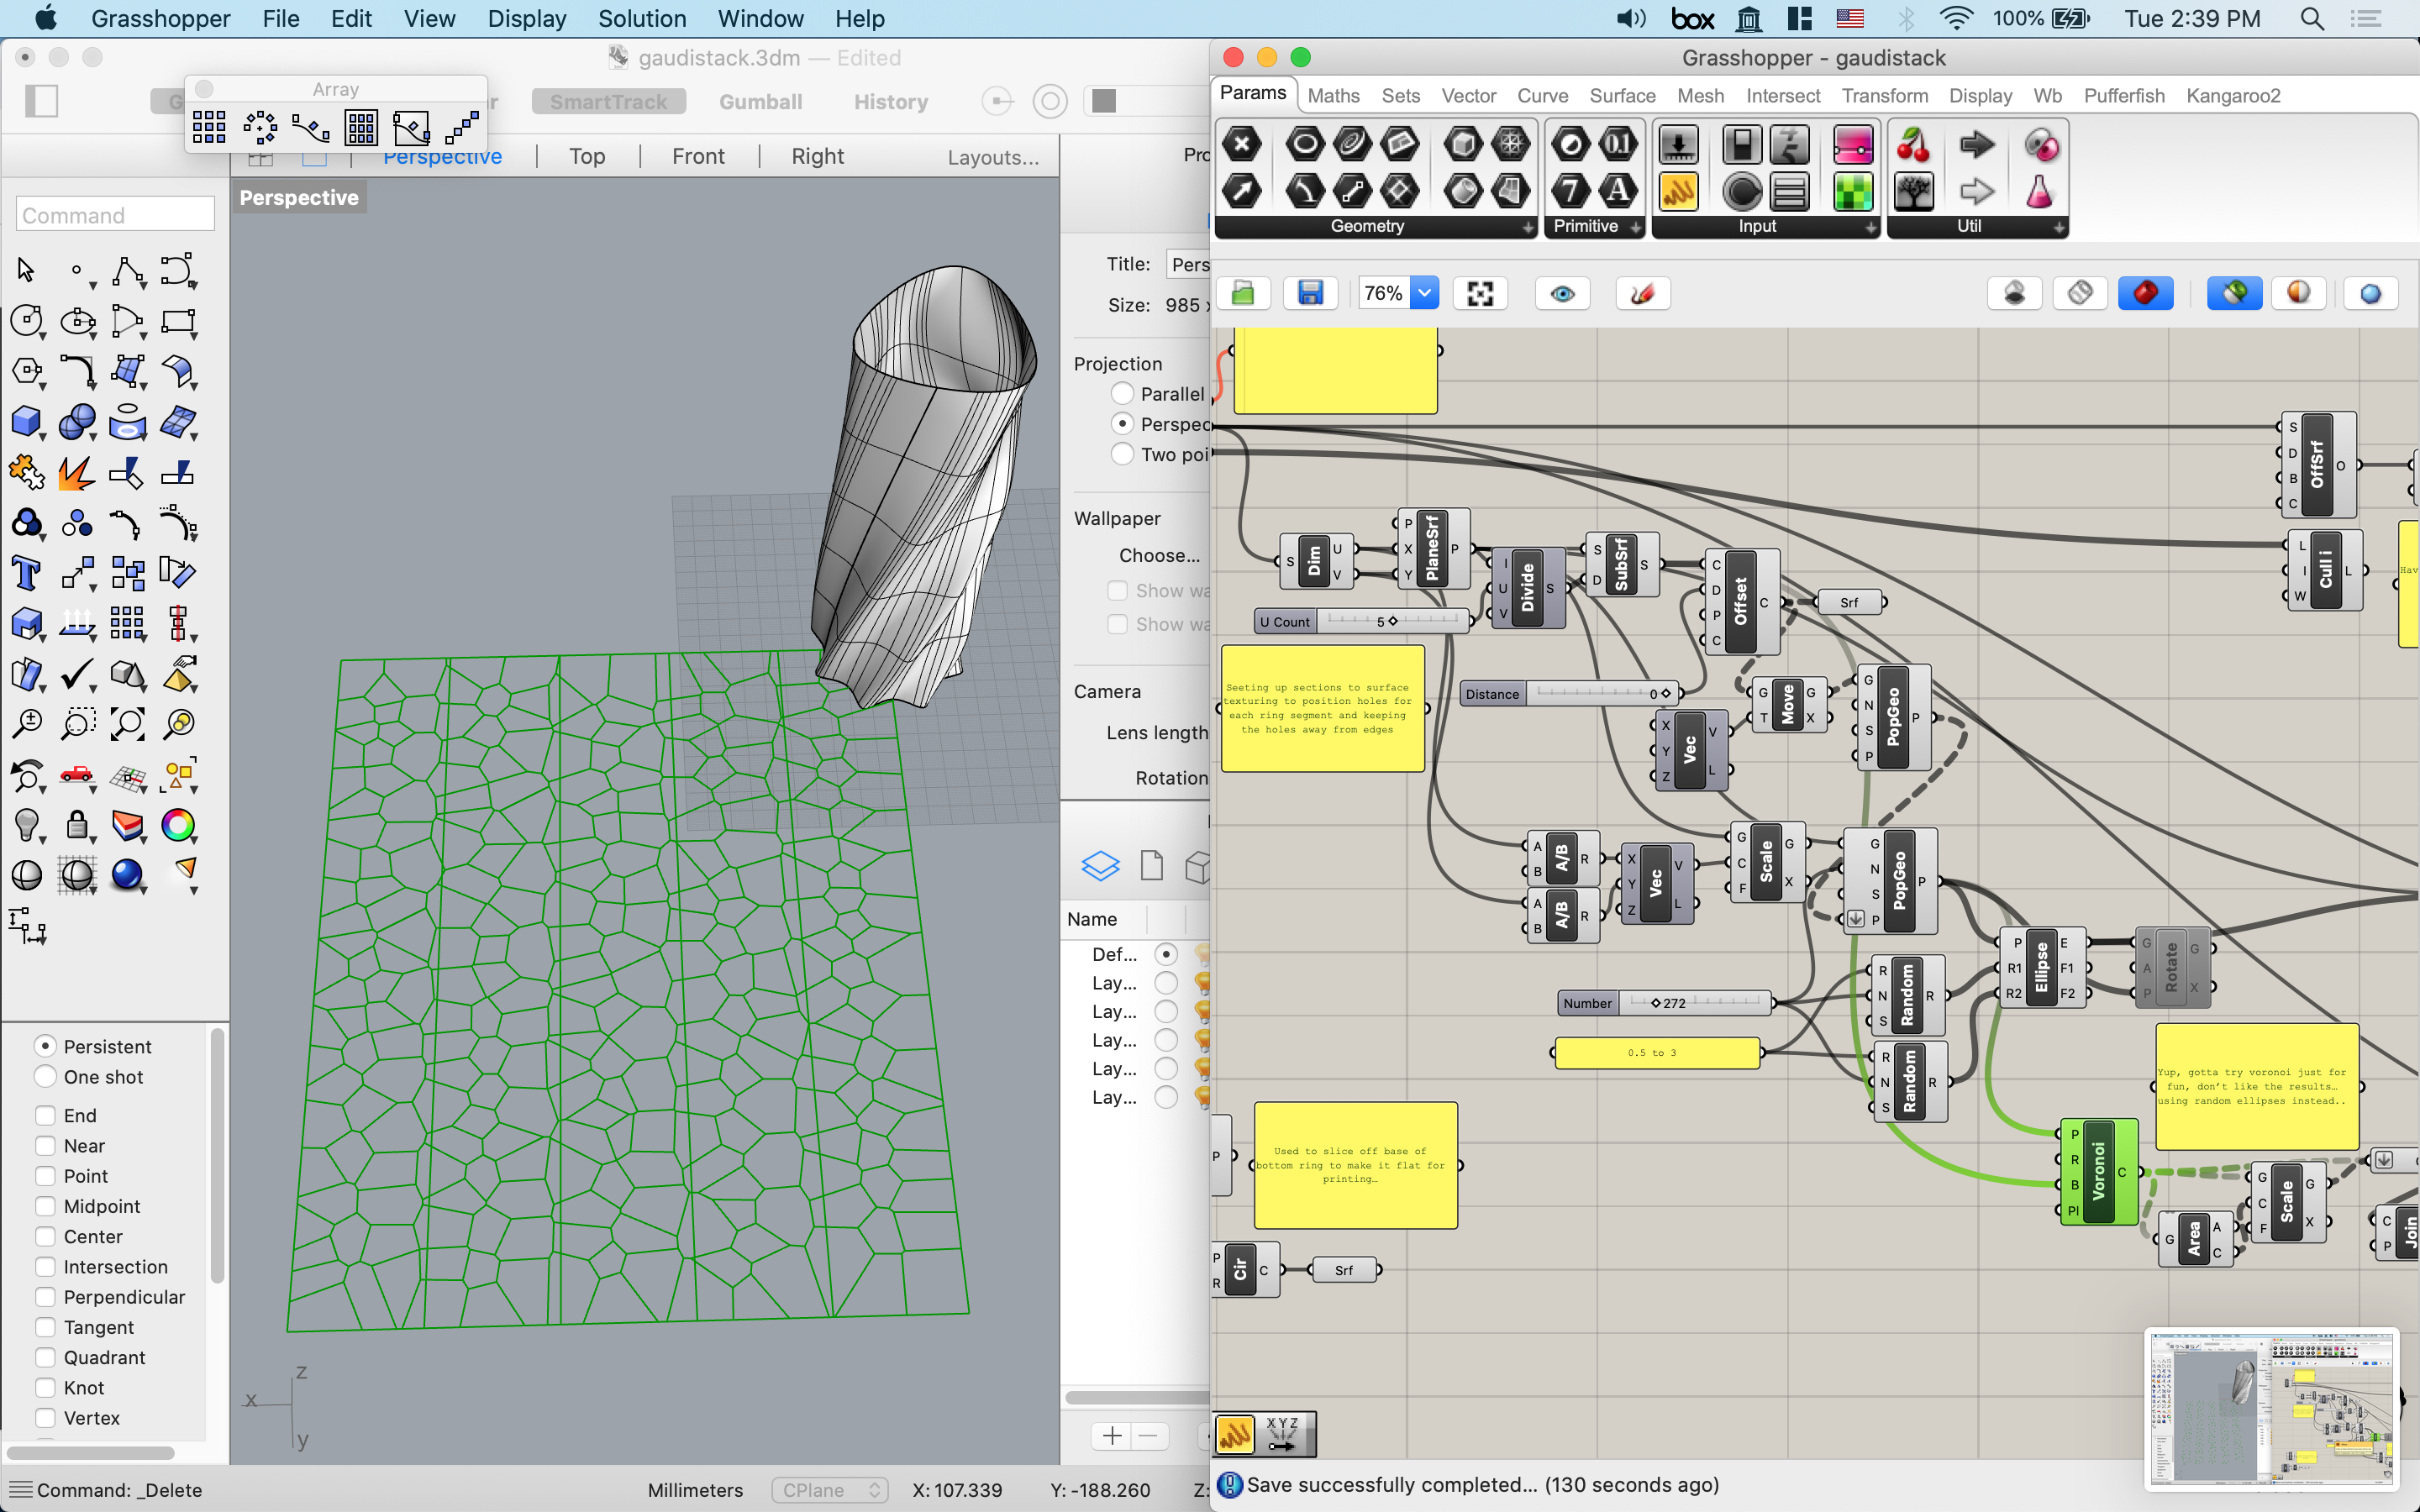The image size is (2420, 1512).
Task: Click the named views eye icon
Action: pos(1563,293)
